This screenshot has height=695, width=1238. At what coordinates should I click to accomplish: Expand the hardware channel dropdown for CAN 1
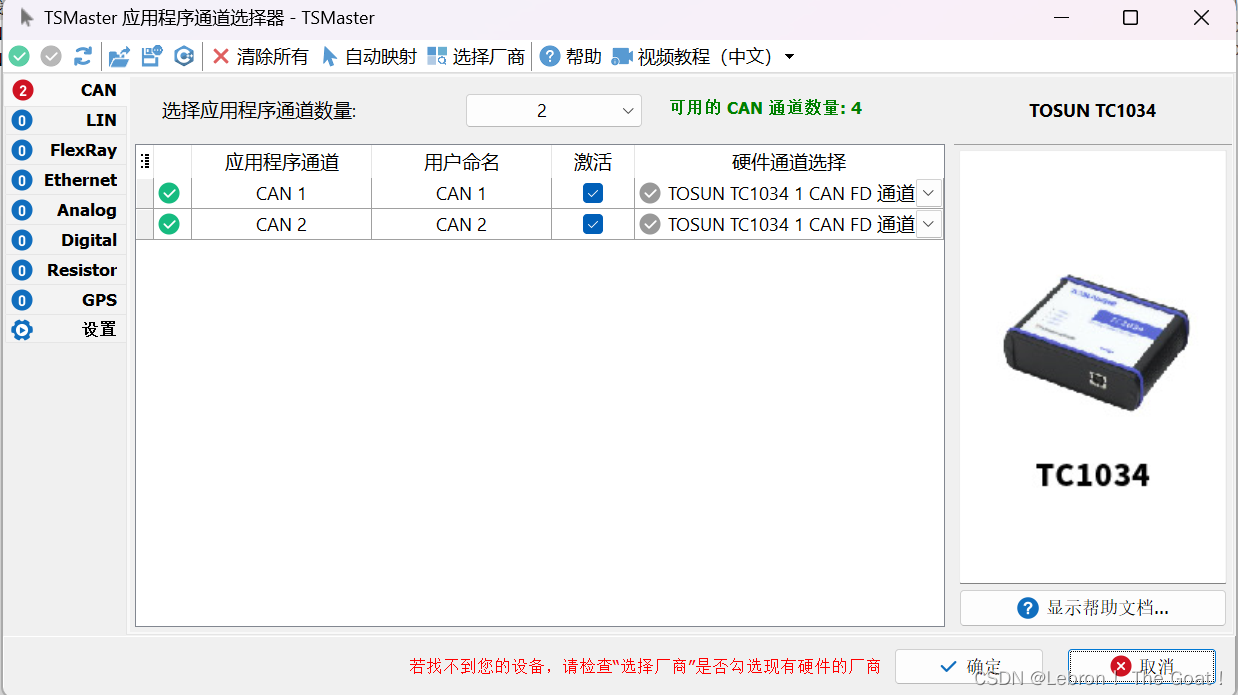point(928,193)
